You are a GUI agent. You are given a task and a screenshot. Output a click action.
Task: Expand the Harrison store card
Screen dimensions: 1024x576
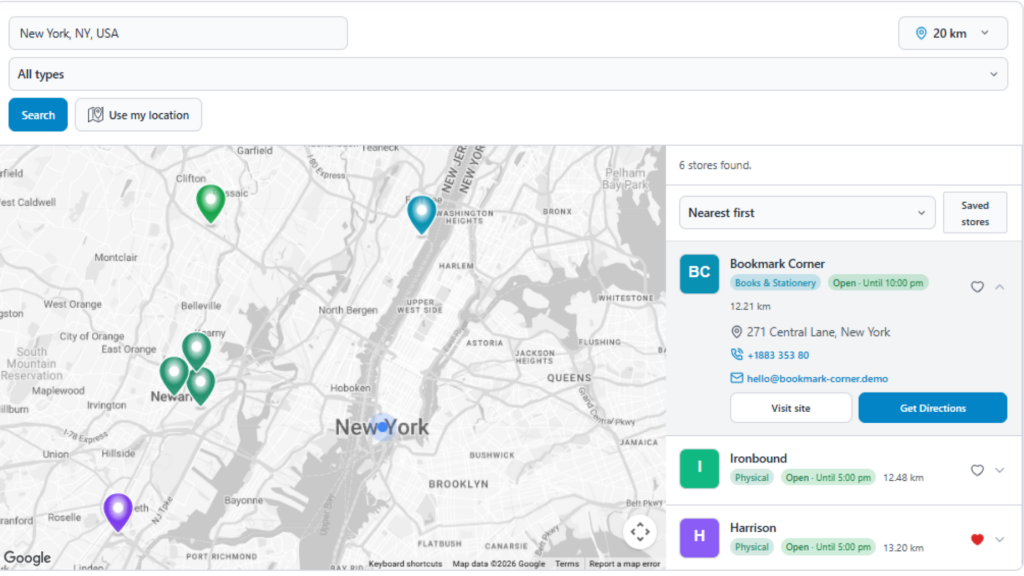pyautogui.click(x=1000, y=539)
